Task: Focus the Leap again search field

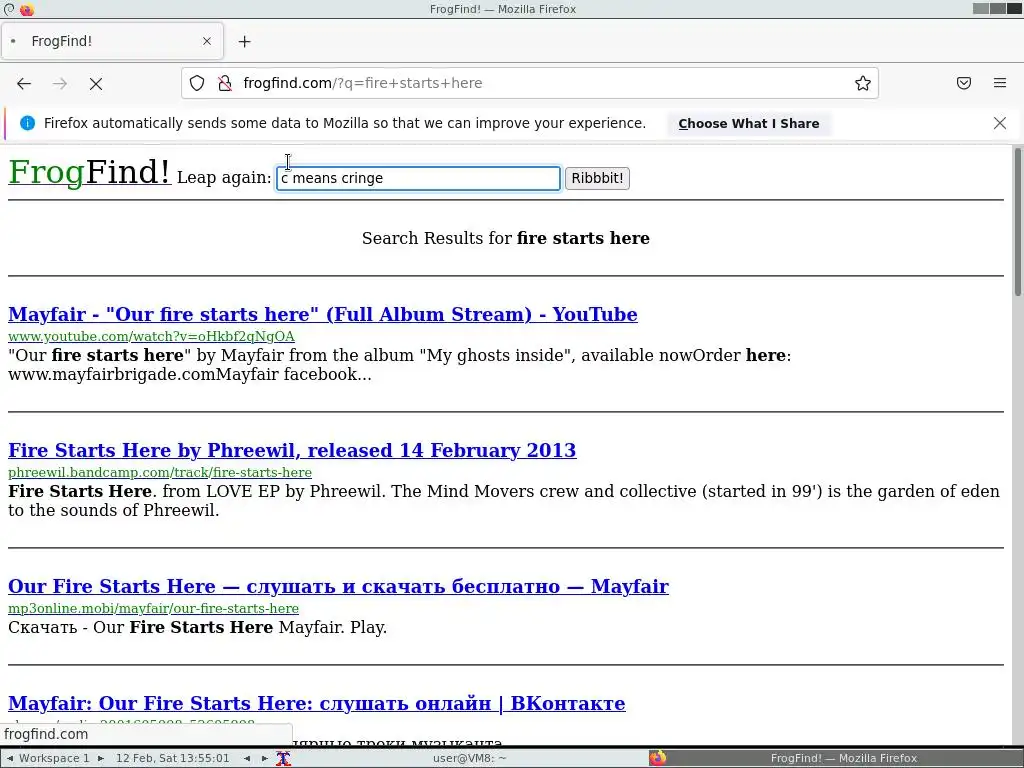Action: 419,178
